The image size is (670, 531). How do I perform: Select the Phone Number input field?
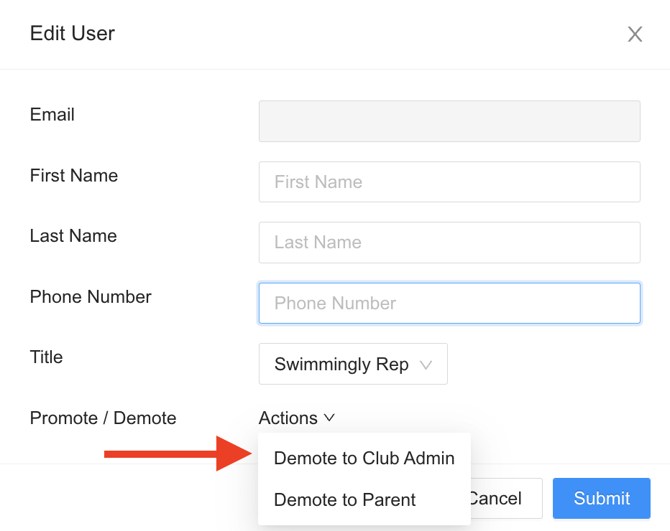(449, 303)
